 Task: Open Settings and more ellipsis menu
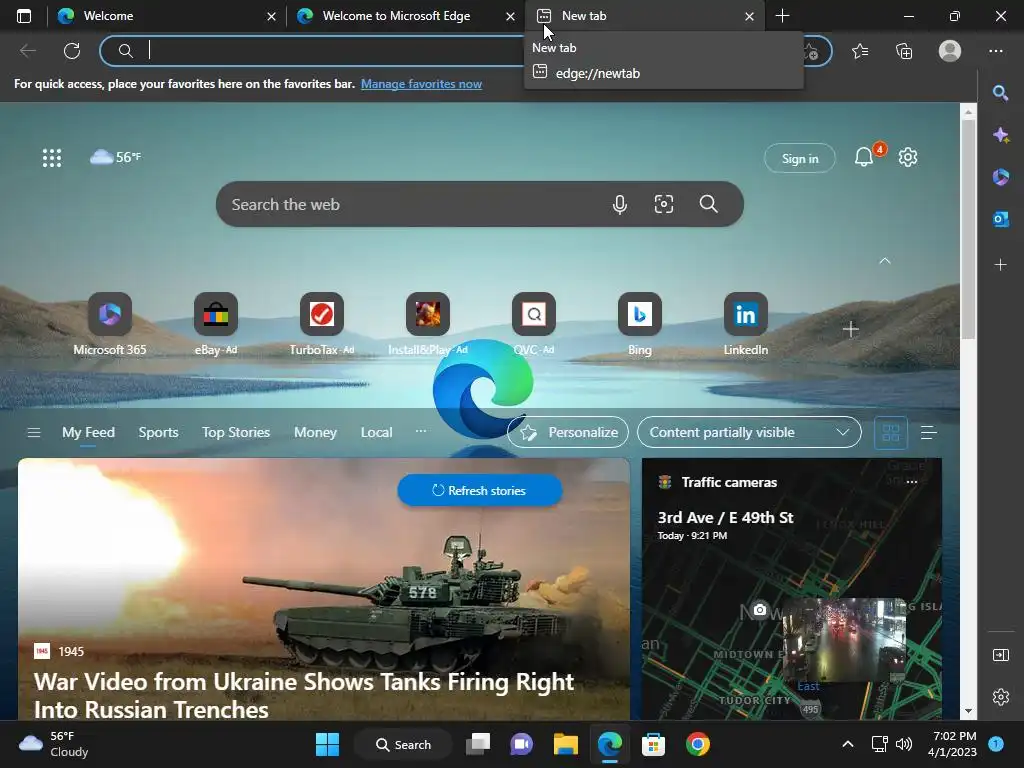(995, 51)
